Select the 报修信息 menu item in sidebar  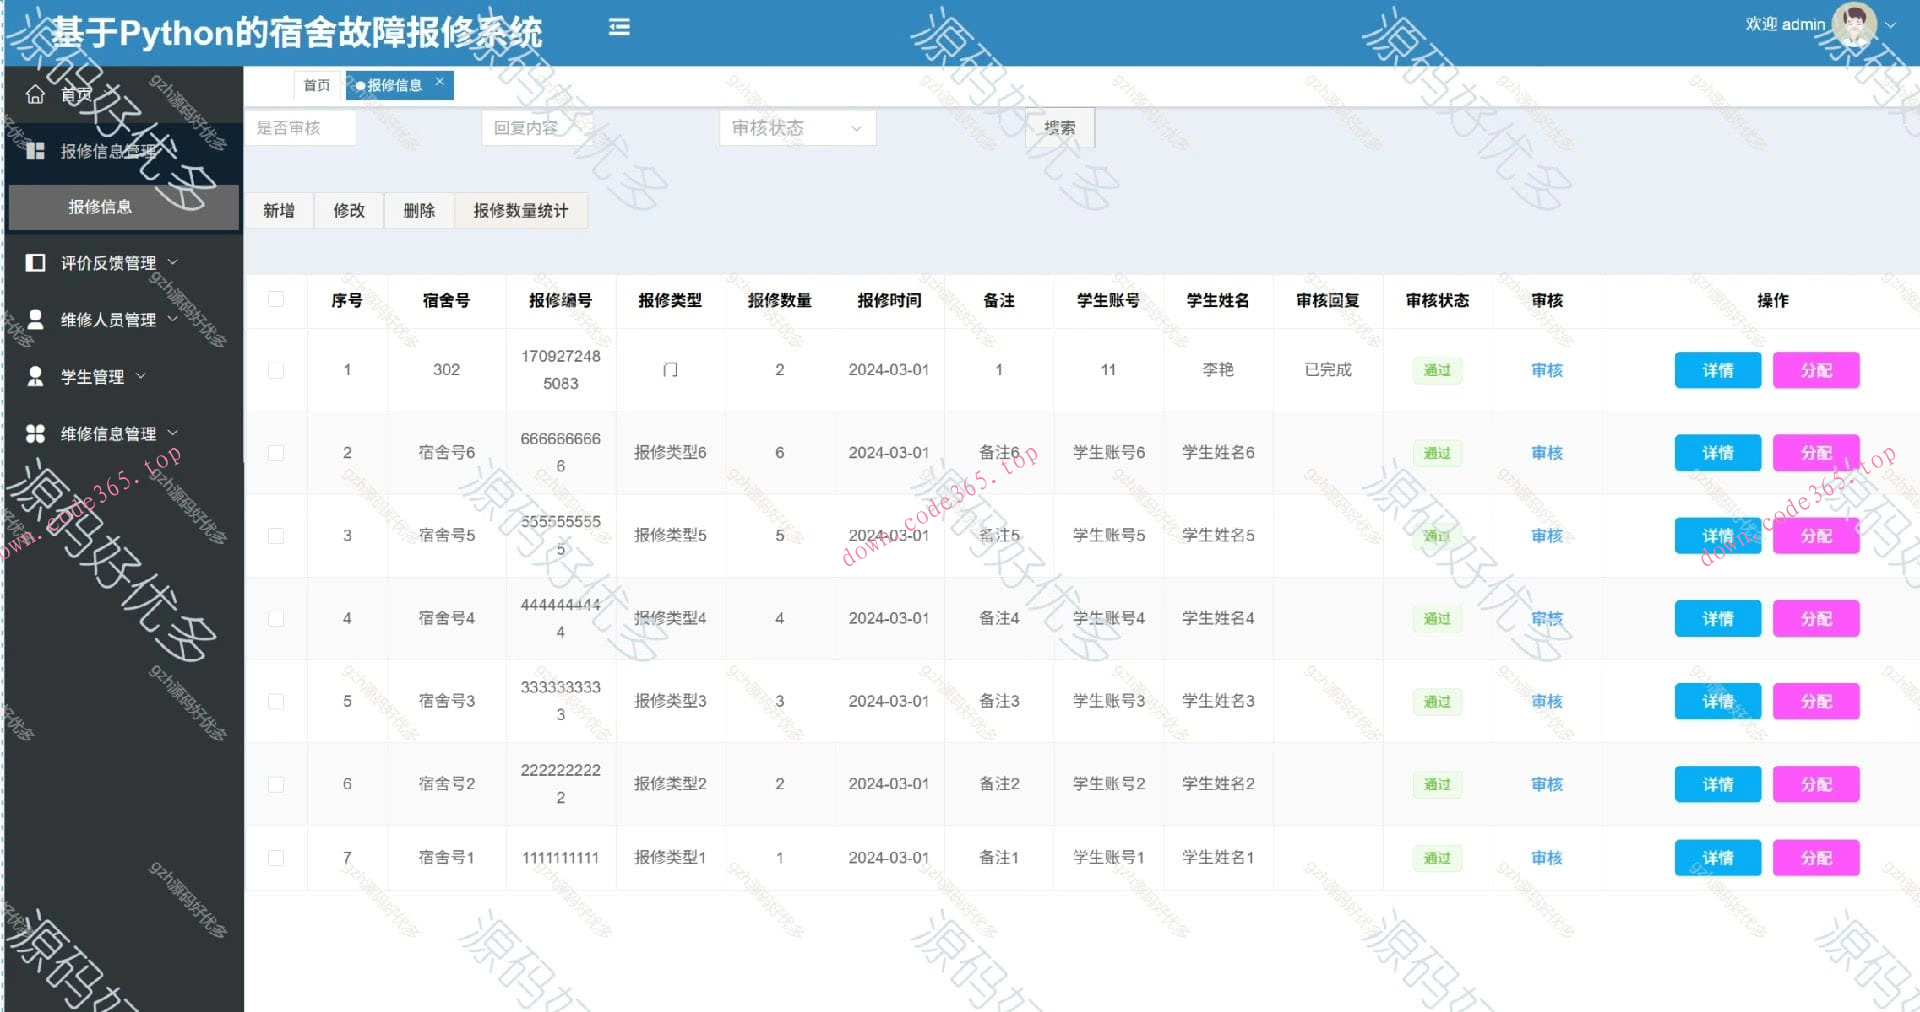tap(100, 207)
